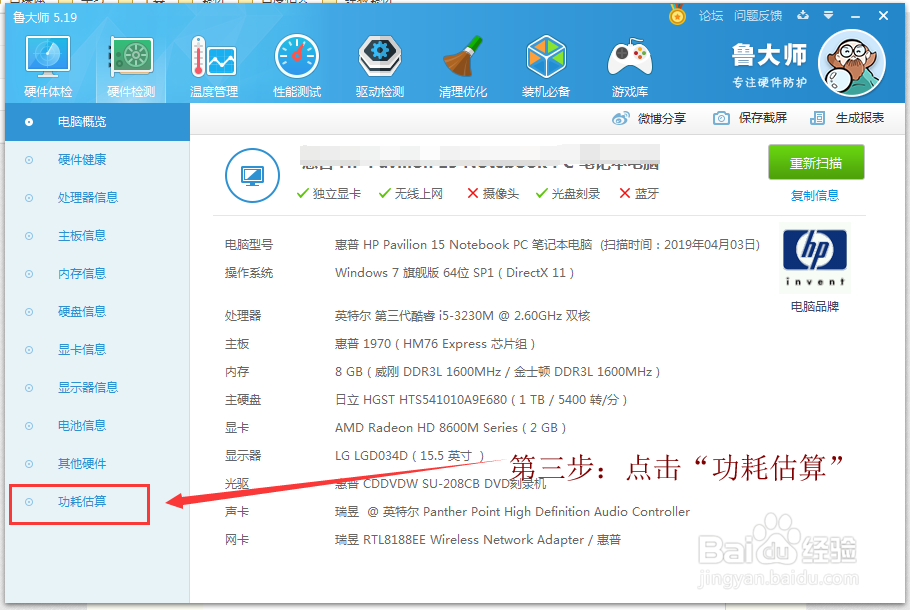
Task: Click the Panther Point audio controller text
Action: point(512,512)
